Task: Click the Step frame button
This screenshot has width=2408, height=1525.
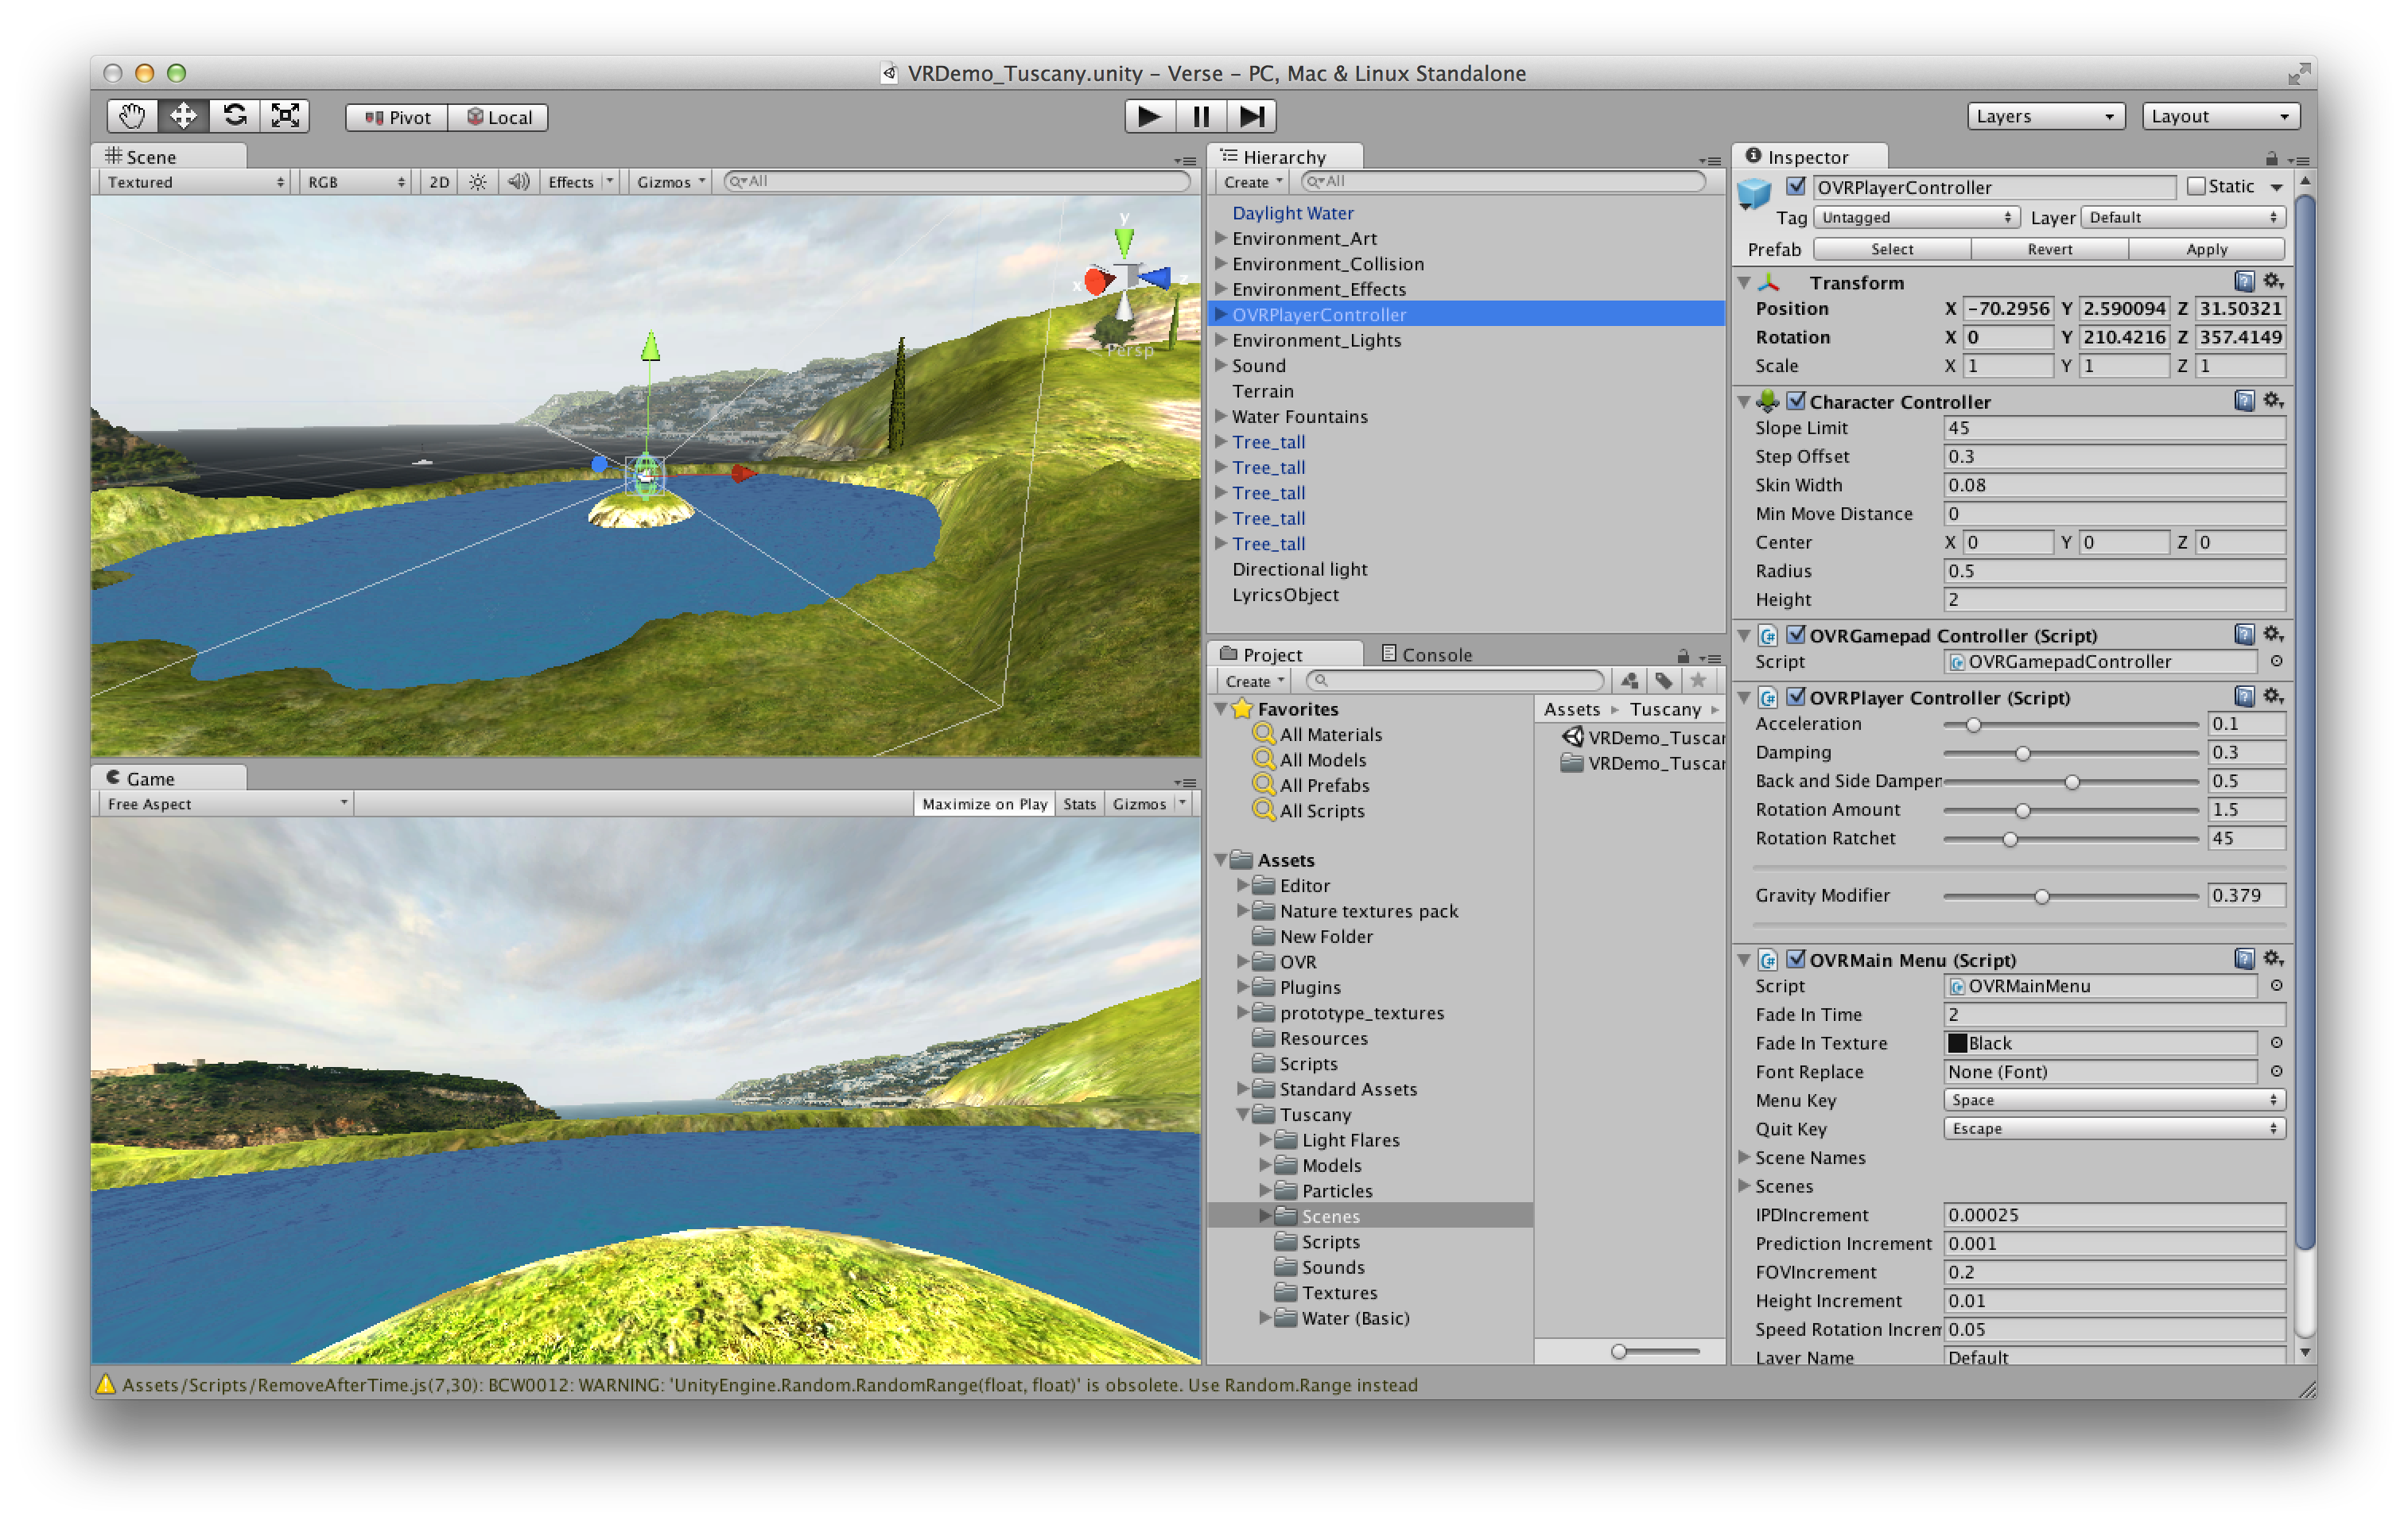Action: [1251, 116]
